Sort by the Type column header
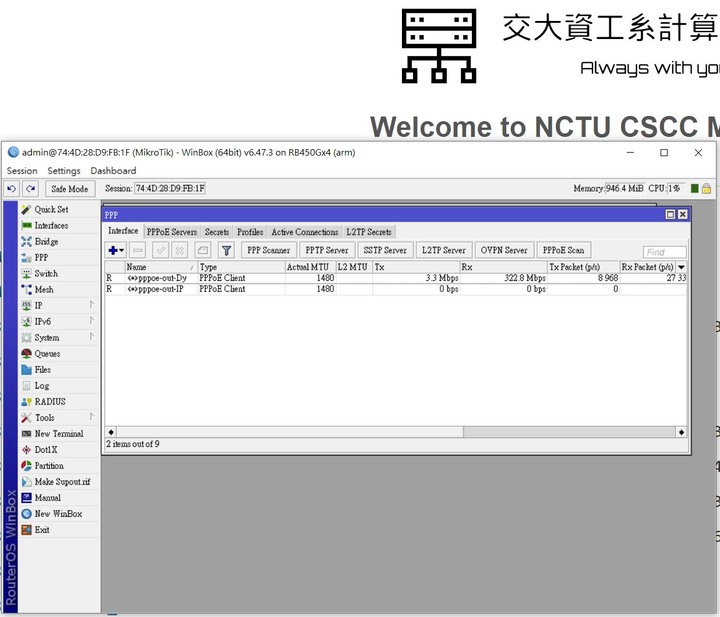This screenshot has height=617, width=720. [242, 267]
